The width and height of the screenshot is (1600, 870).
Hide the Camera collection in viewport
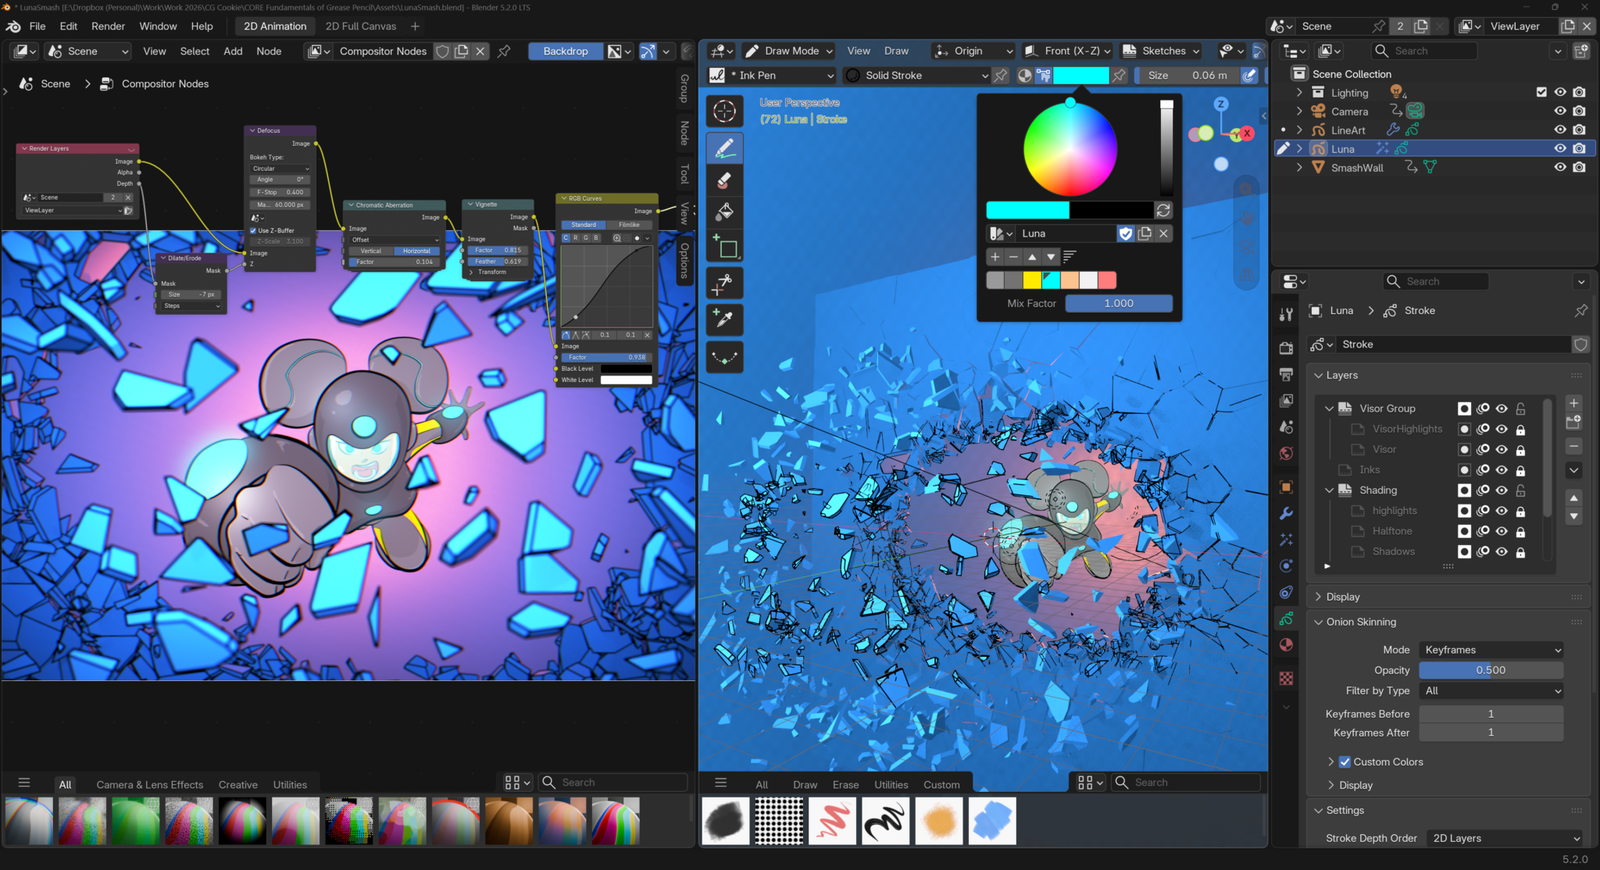1560,111
